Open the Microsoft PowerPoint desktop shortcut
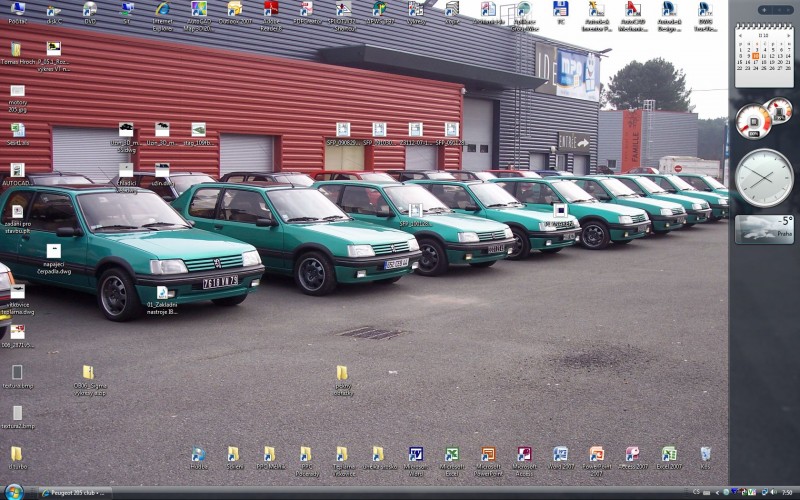The width and height of the screenshot is (800, 500). 487,455
